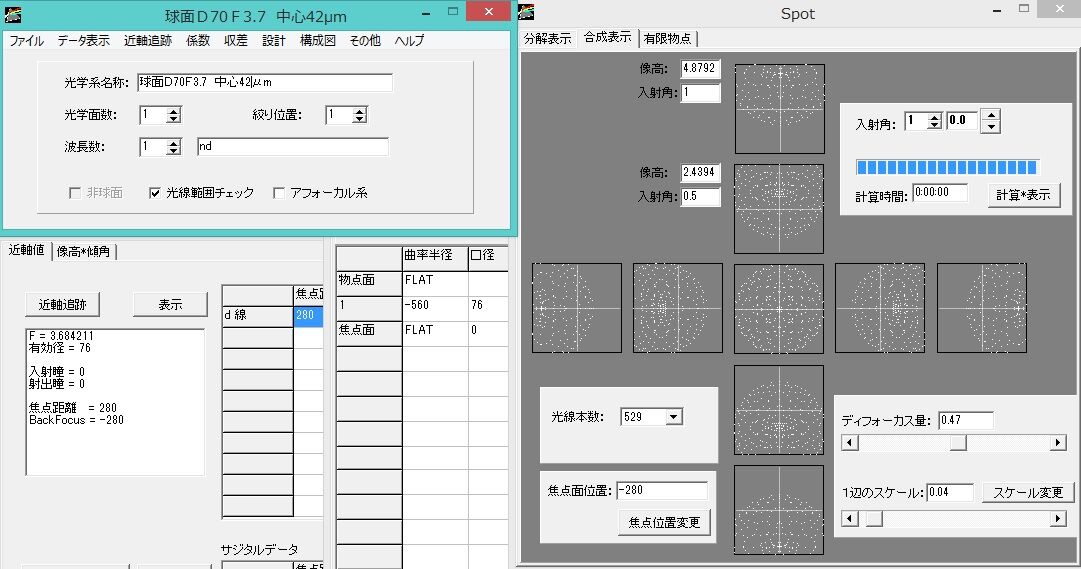Click the 像高 field showing 2.4394
The height and width of the screenshot is (569, 1081).
tap(700, 172)
